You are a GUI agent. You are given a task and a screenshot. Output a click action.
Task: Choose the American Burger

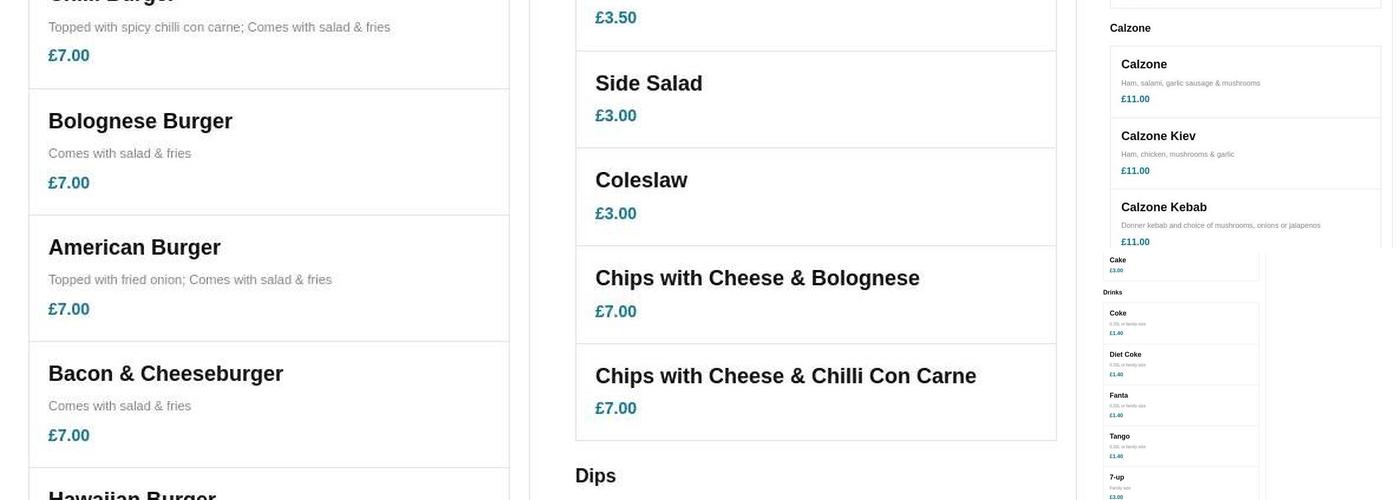coord(134,248)
